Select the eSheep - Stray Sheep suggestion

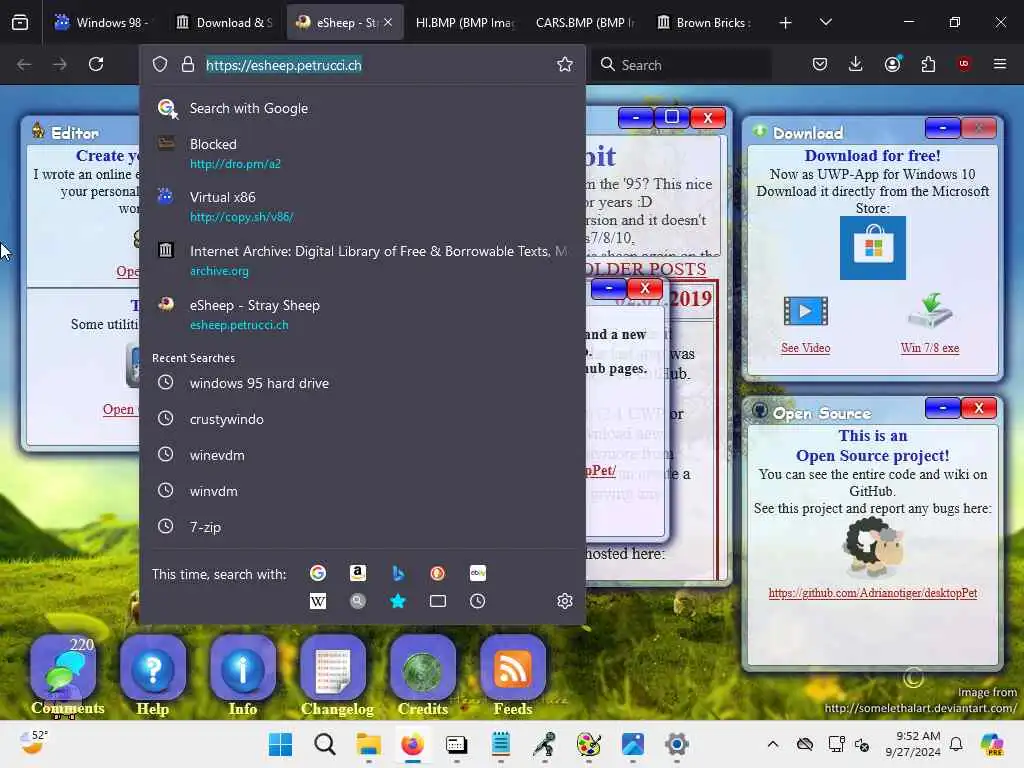pyautogui.click(x=362, y=315)
